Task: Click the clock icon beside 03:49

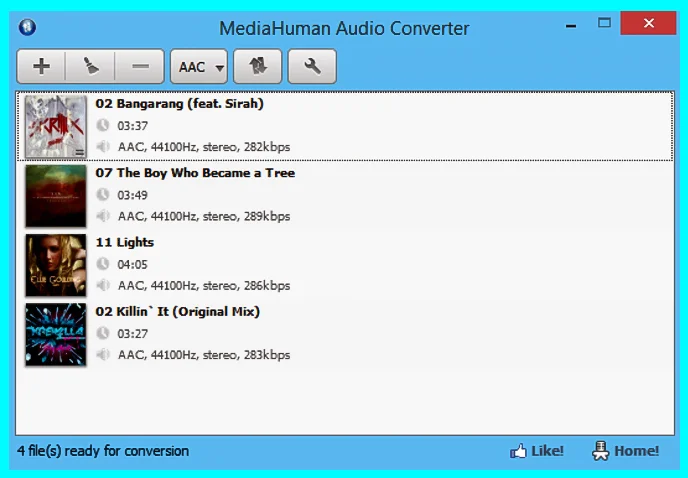Action: click(103, 194)
